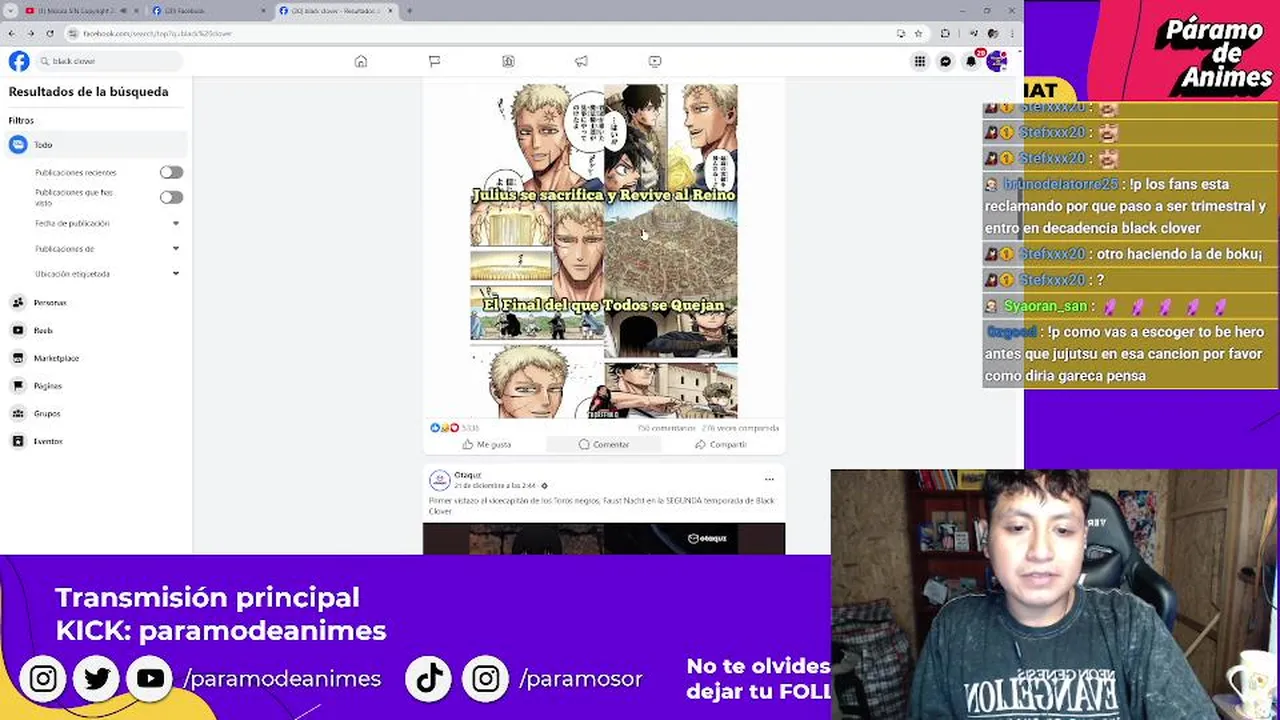Open the Facebook menu grid icon
1280x720 pixels.
coord(919,61)
